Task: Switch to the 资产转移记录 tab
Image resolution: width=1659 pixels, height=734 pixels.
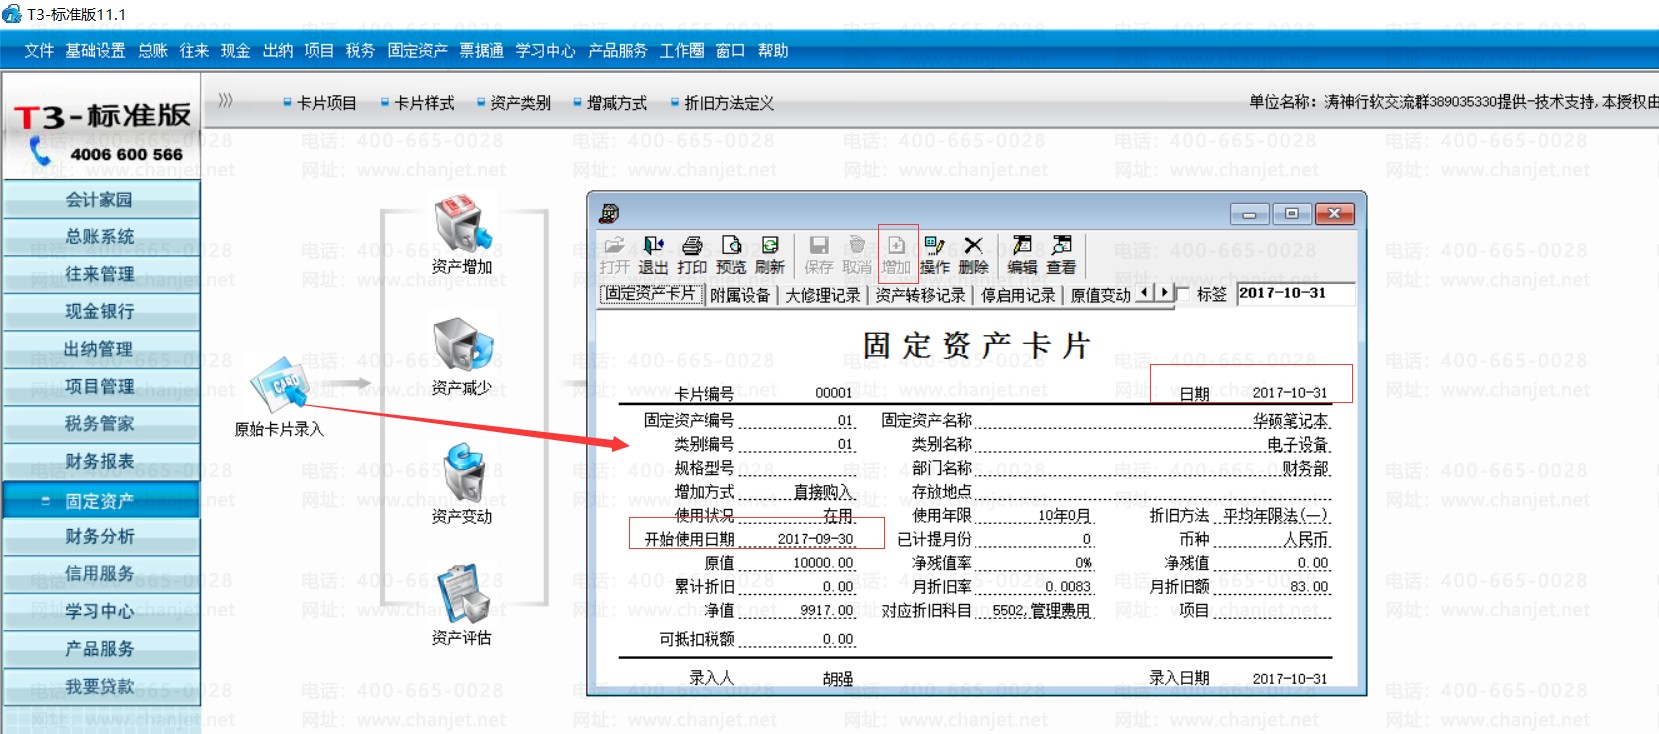Action: pos(921,295)
